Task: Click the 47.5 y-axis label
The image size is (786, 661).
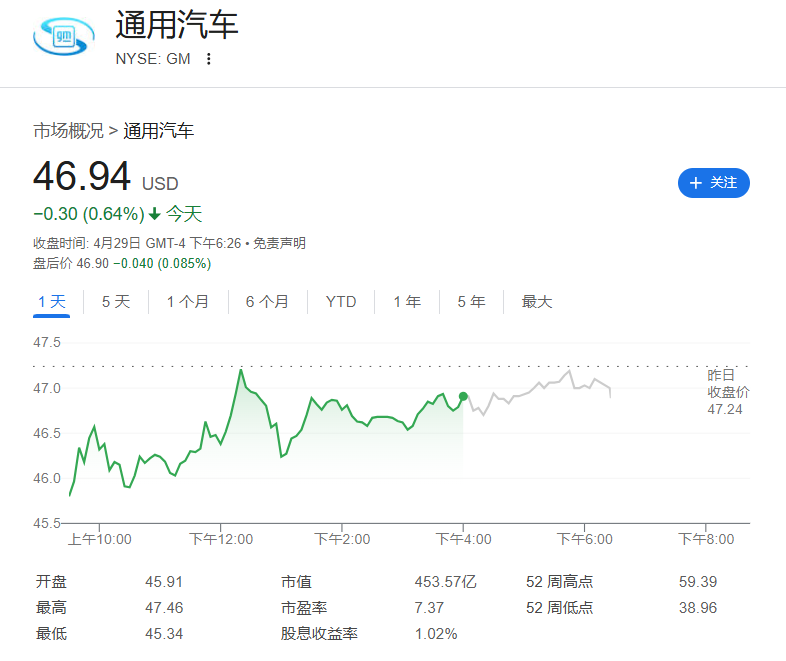Action: (47, 342)
